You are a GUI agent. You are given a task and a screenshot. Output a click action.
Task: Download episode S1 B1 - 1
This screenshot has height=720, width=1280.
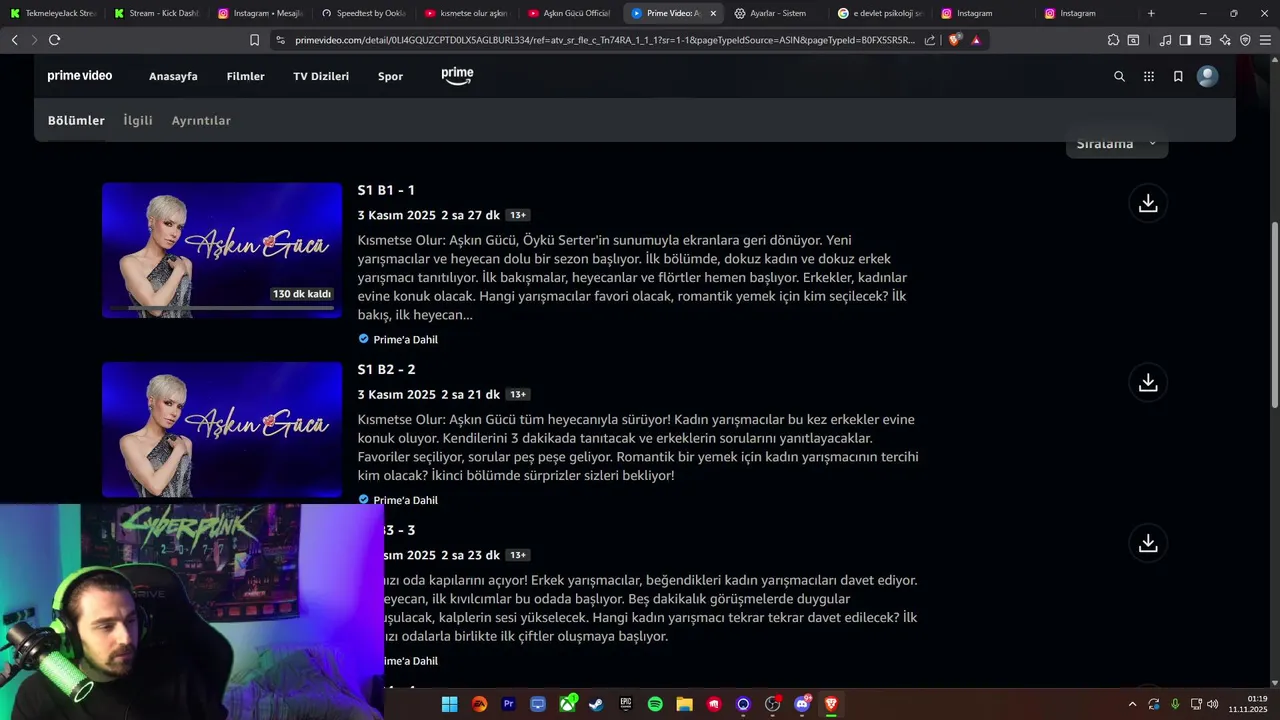(1148, 203)
